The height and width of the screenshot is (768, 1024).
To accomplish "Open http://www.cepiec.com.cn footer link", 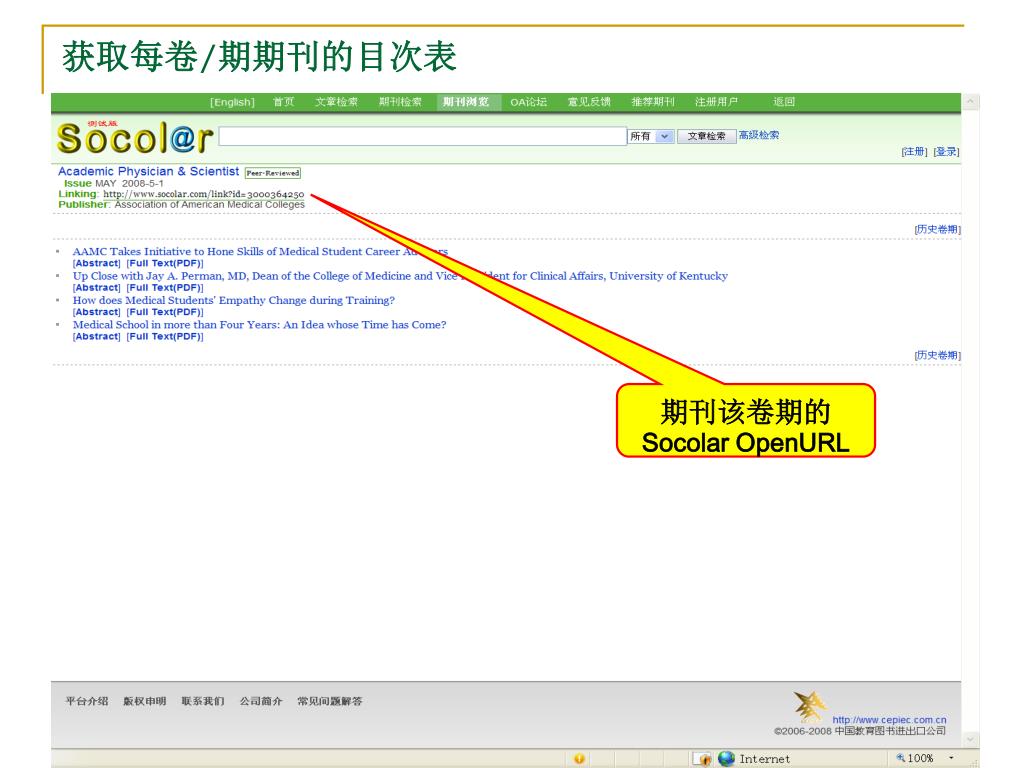I will click(x=889, y=720).
